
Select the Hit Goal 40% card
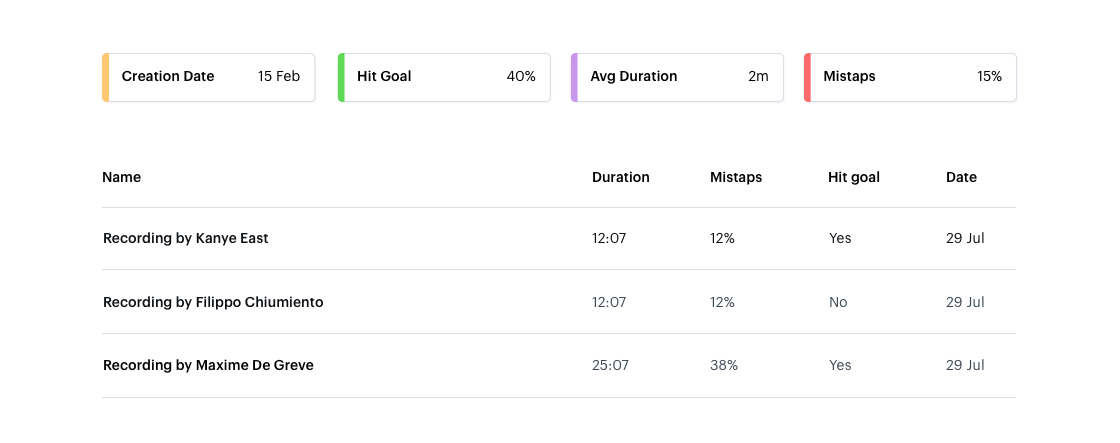pos(444,77)
